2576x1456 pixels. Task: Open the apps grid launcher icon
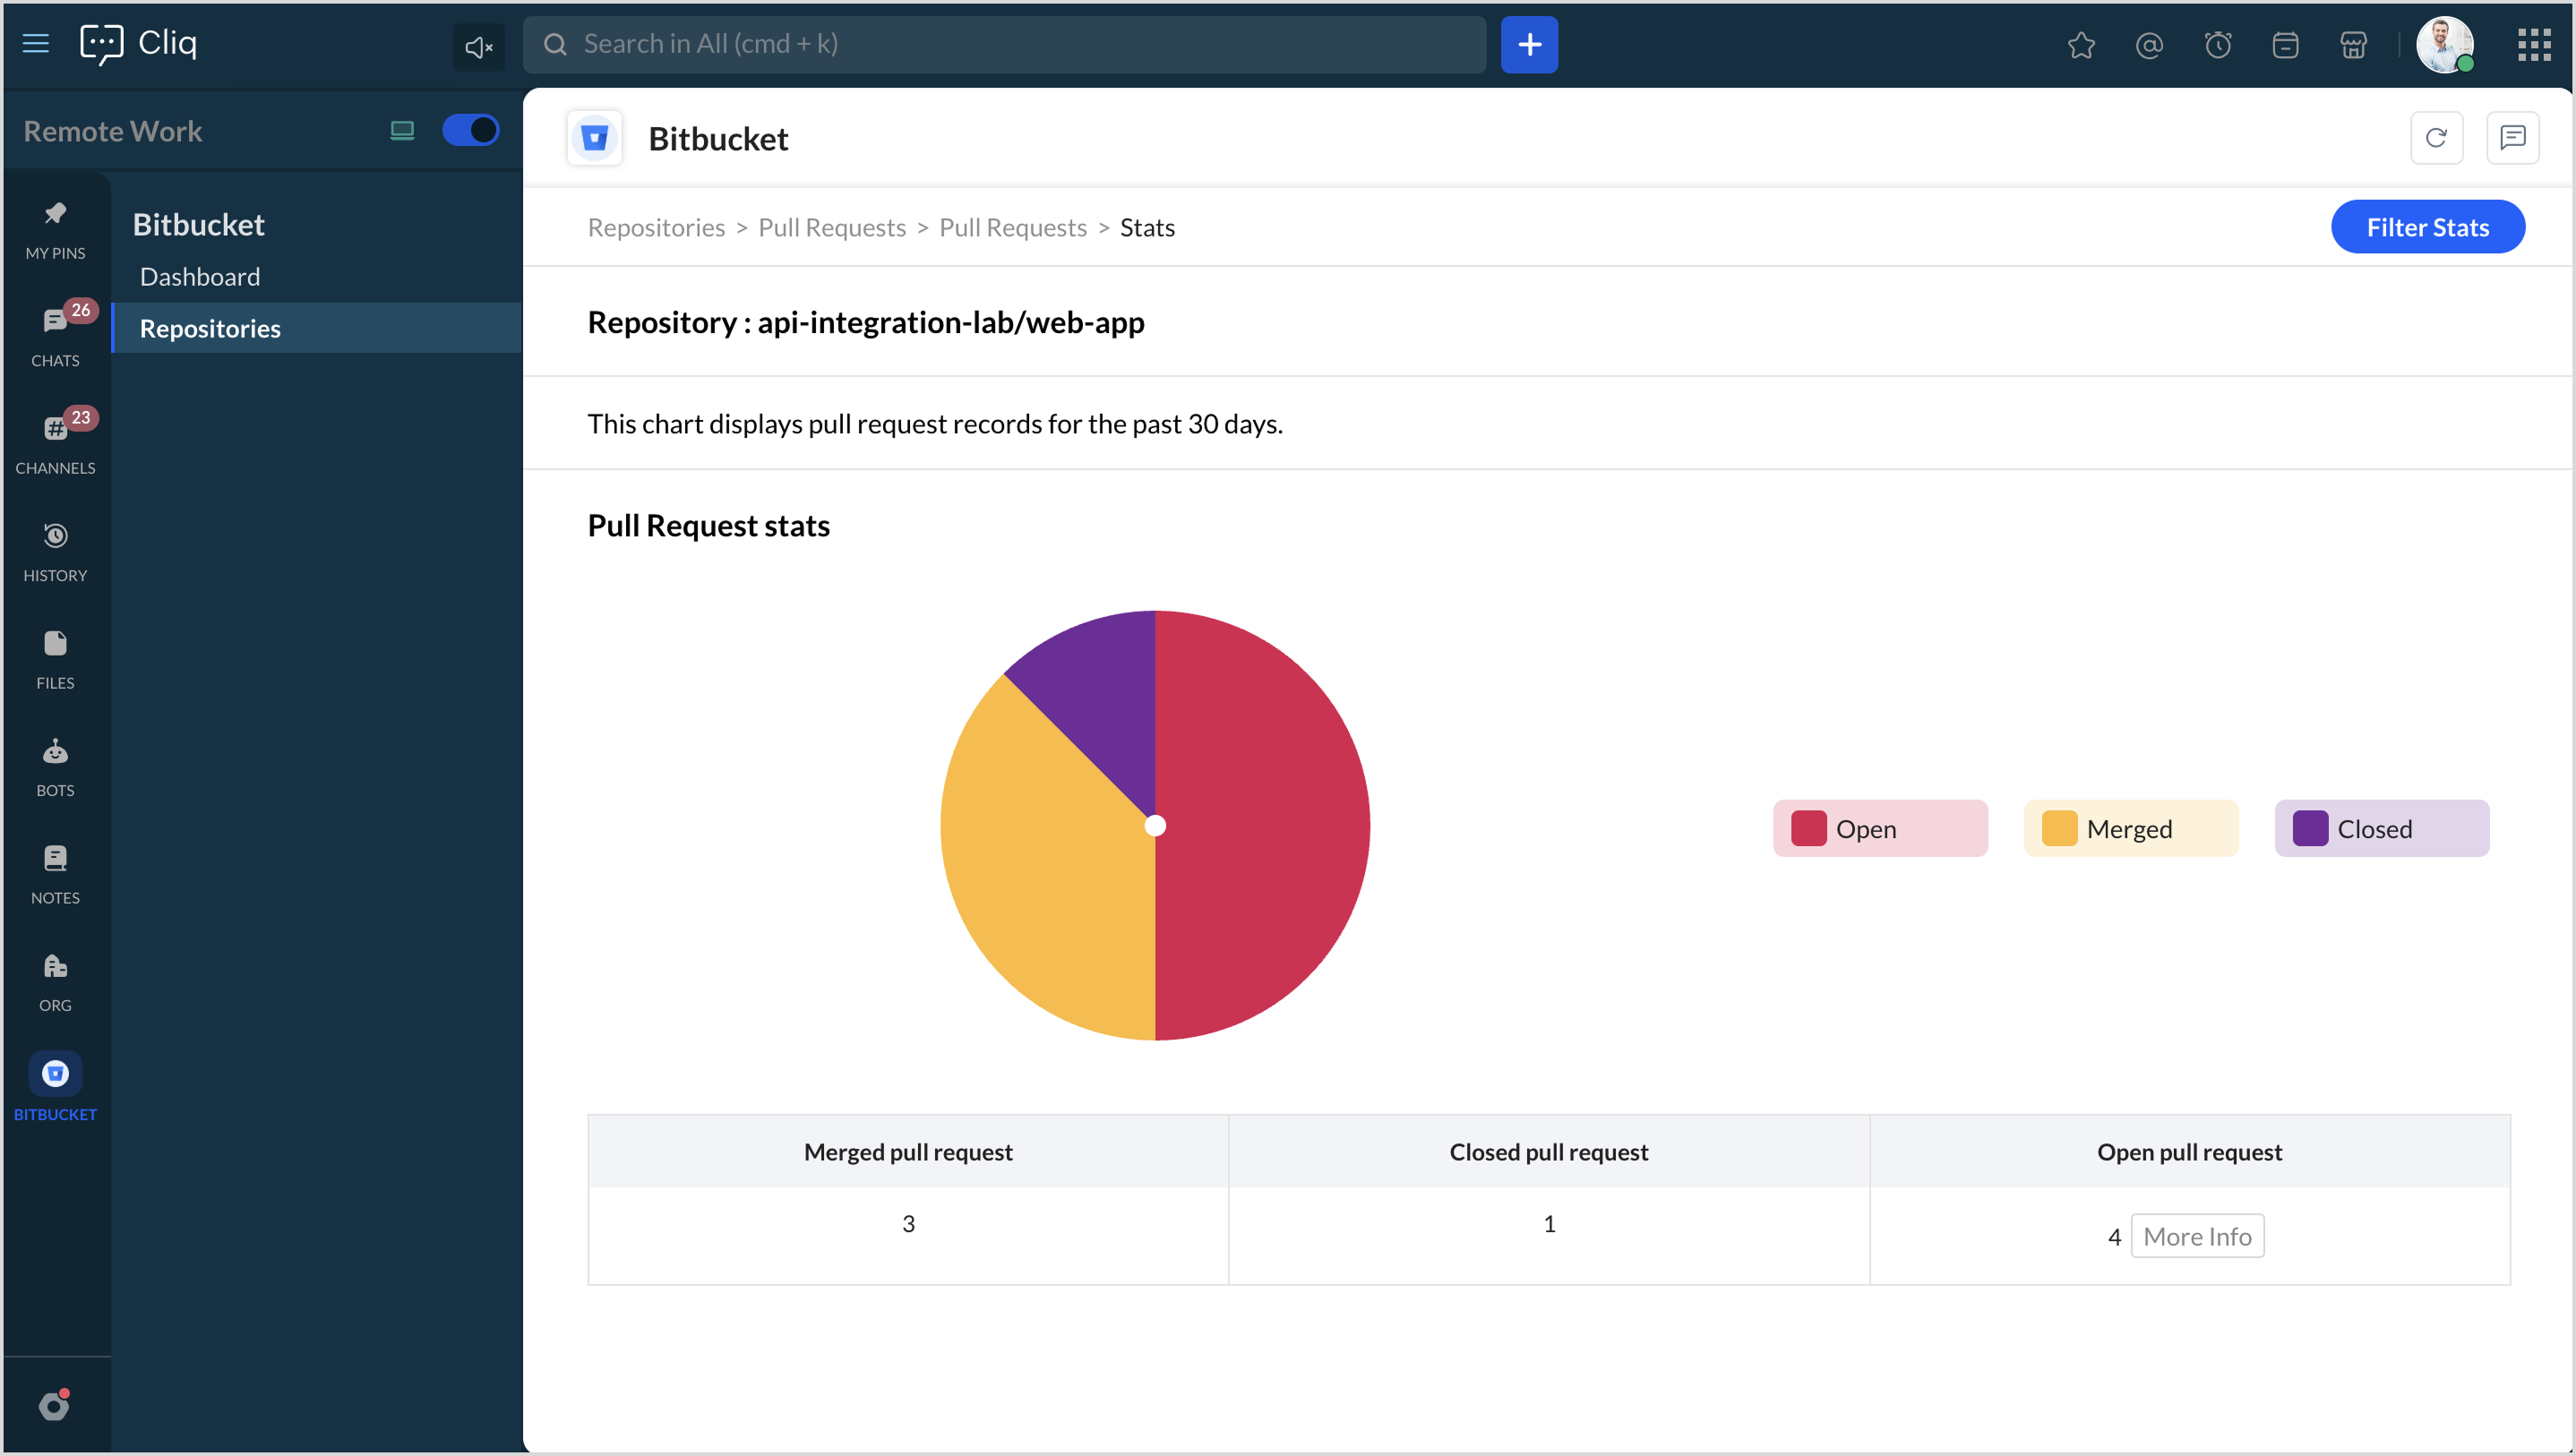click(2534, 45)
